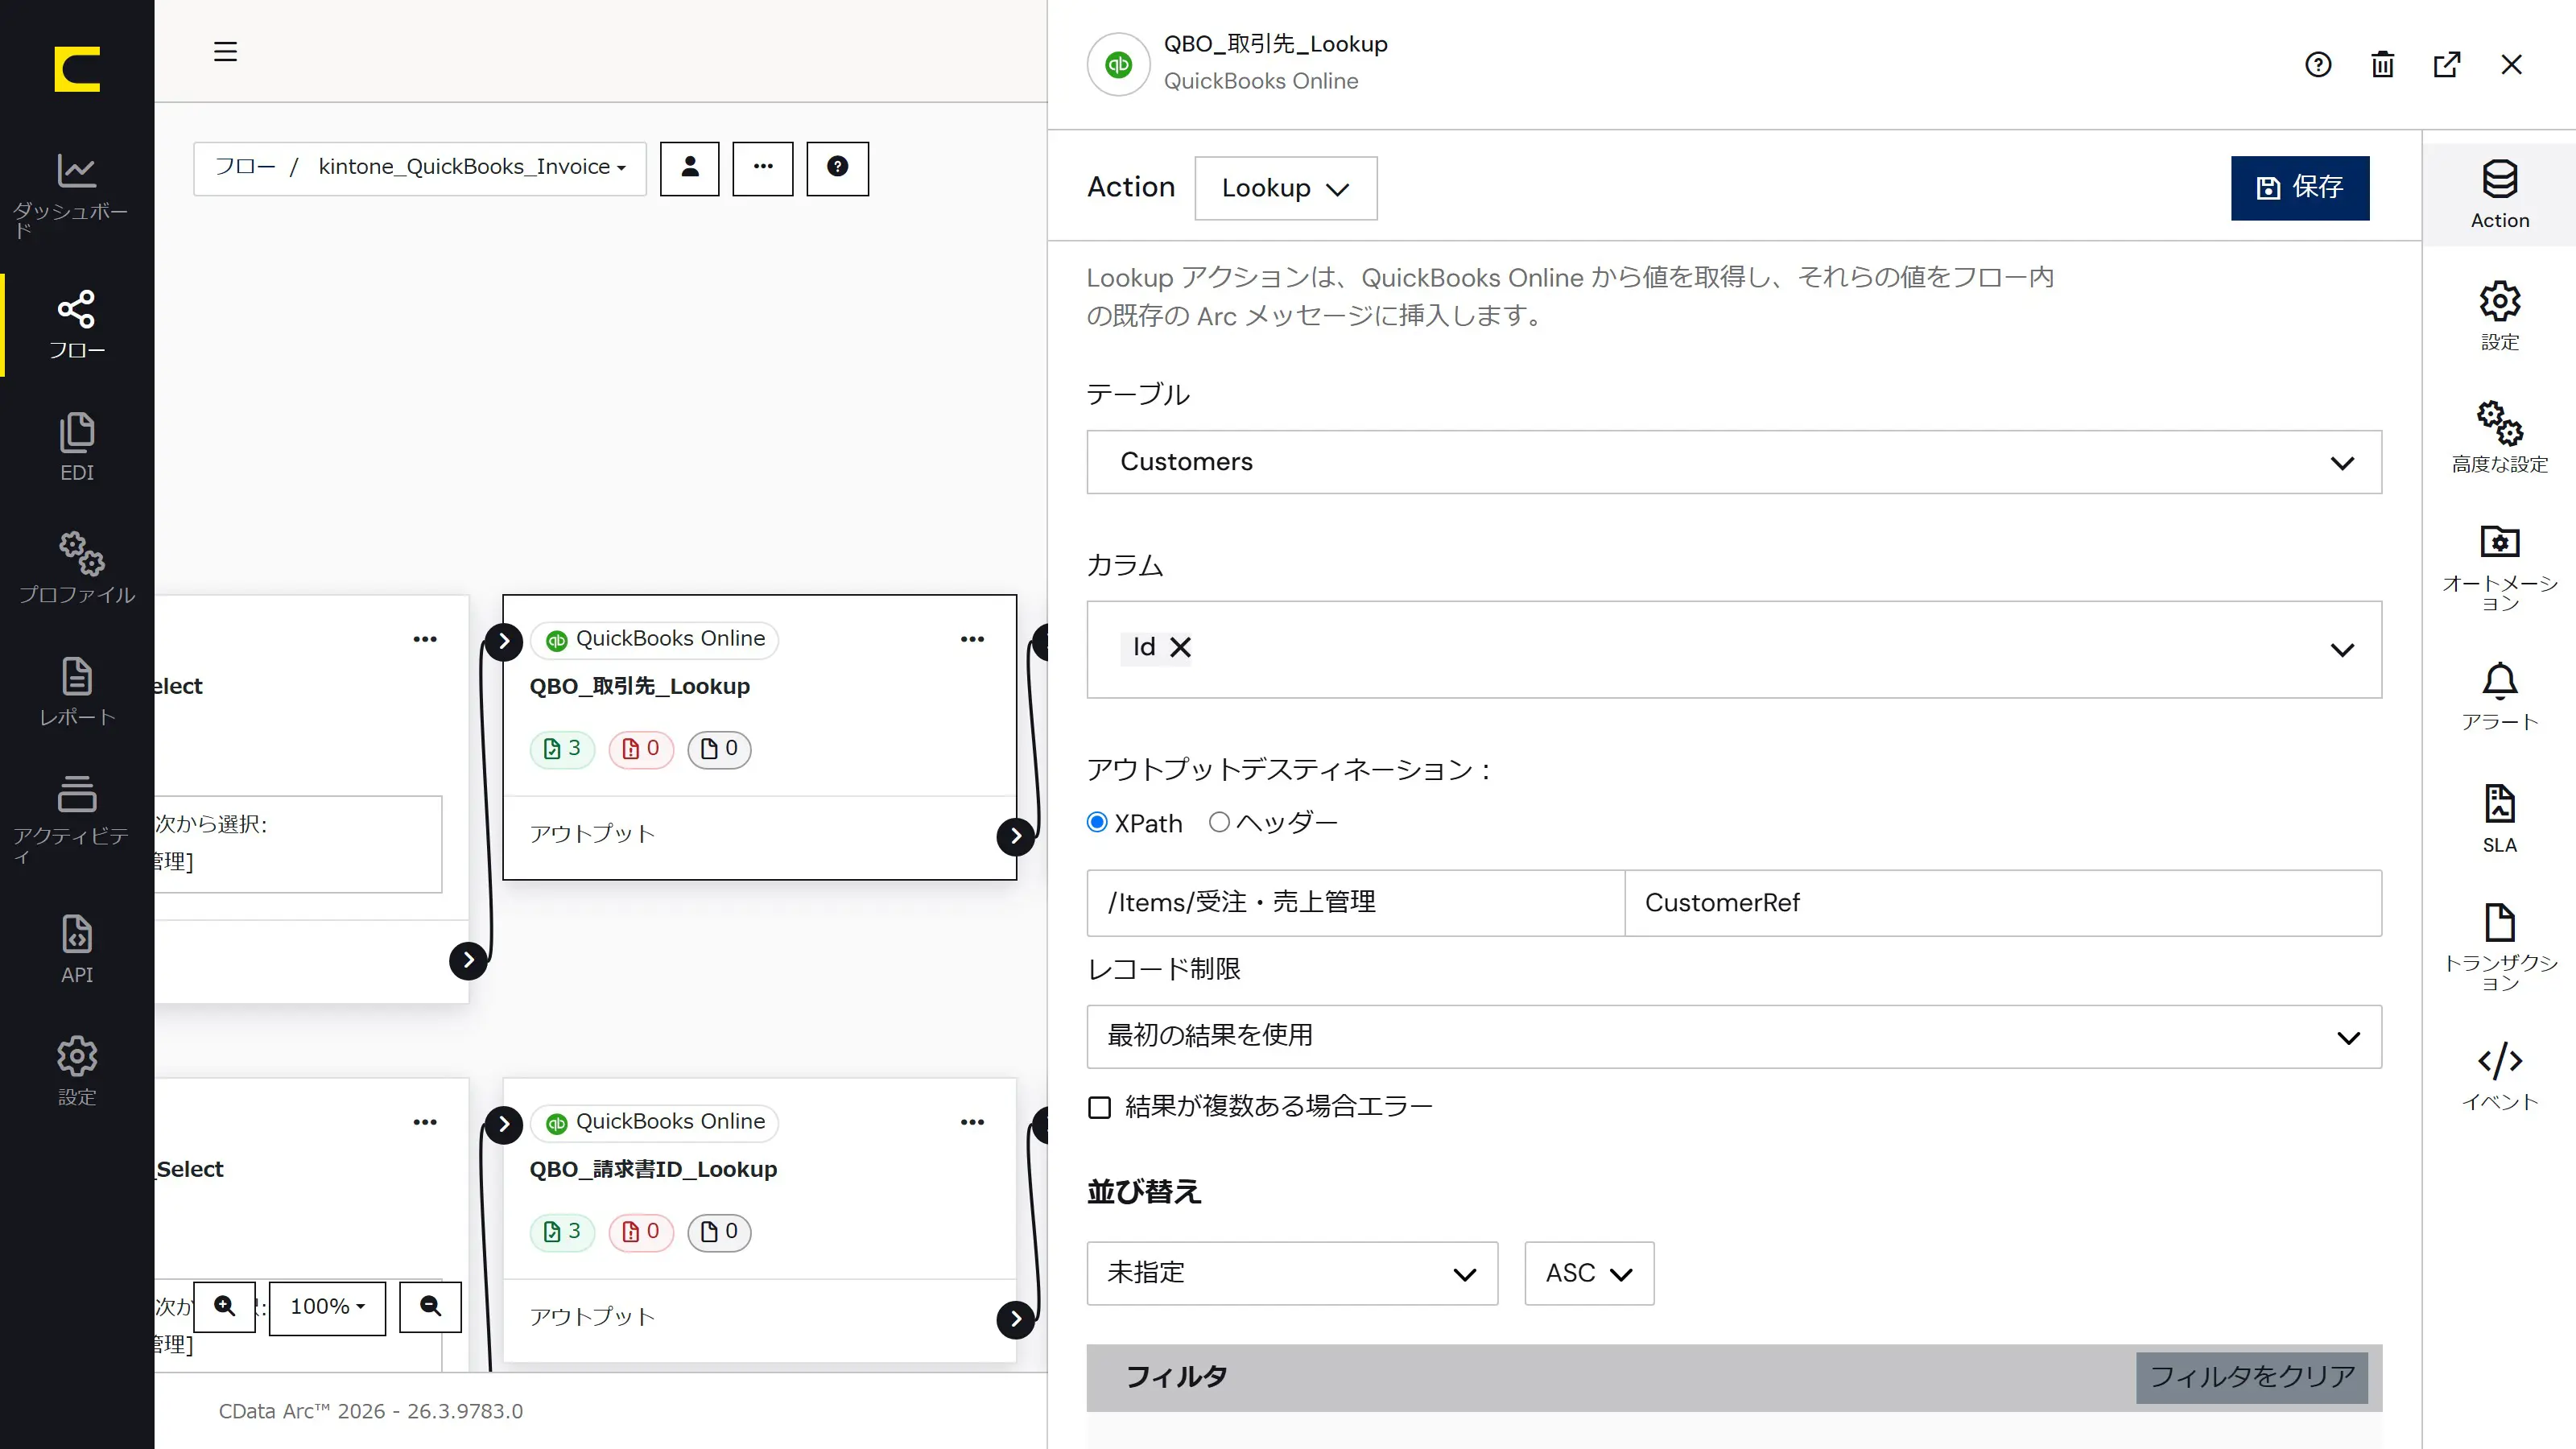Go to フロー flows section
2576x1449 pixels.
tap(77, 325)
